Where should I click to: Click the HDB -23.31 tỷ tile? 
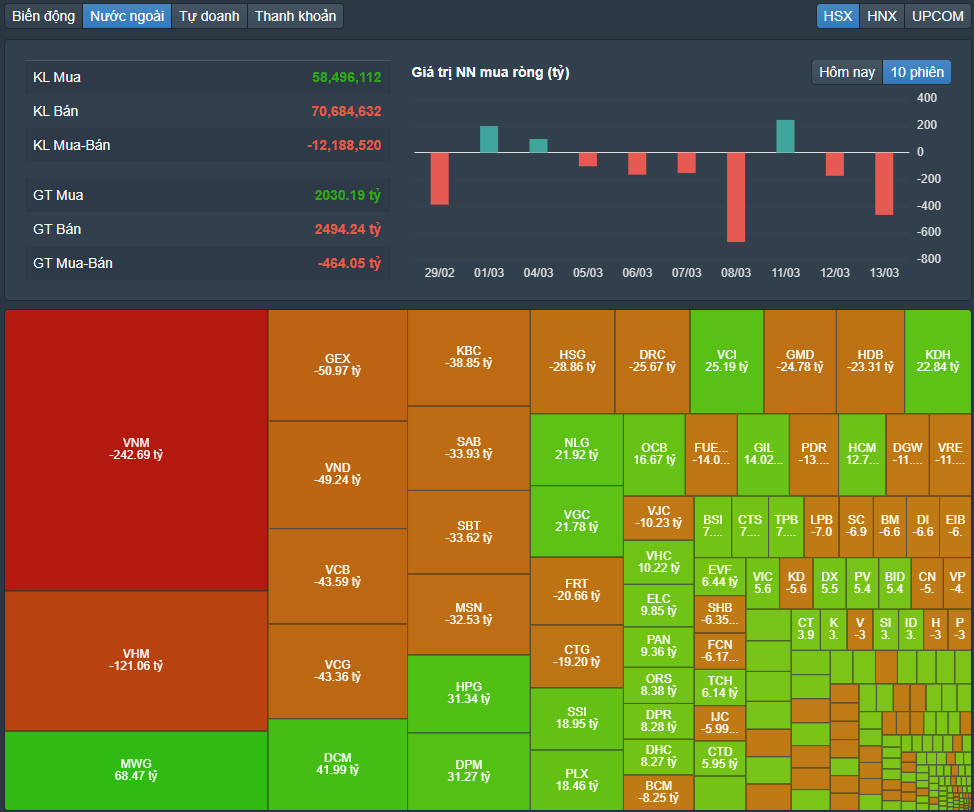(870, 362)
